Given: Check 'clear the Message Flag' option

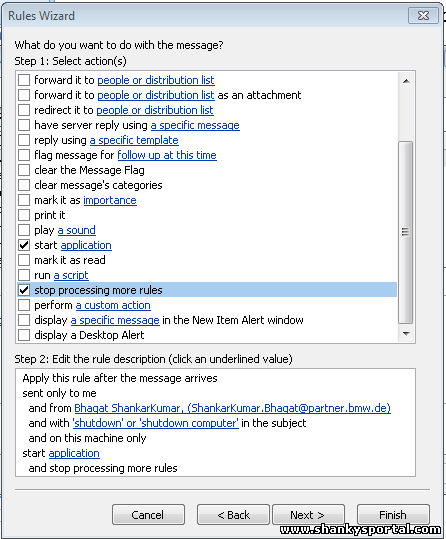Looking at the screenshot, I should point(24,170).
